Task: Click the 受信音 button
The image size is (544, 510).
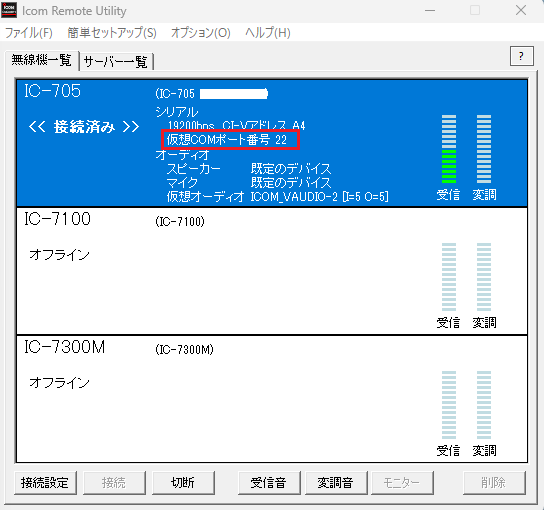Action: (269, 483)
